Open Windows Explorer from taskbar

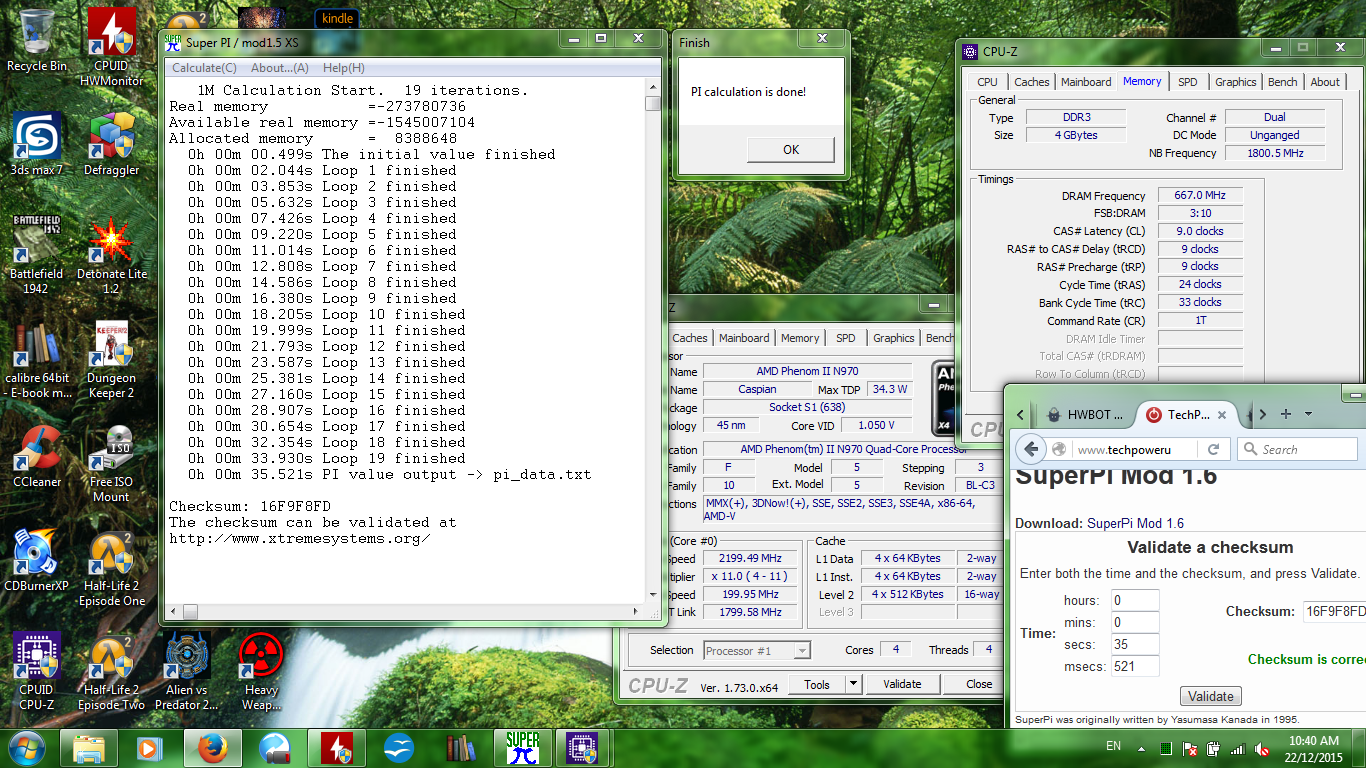click(88, 748)
